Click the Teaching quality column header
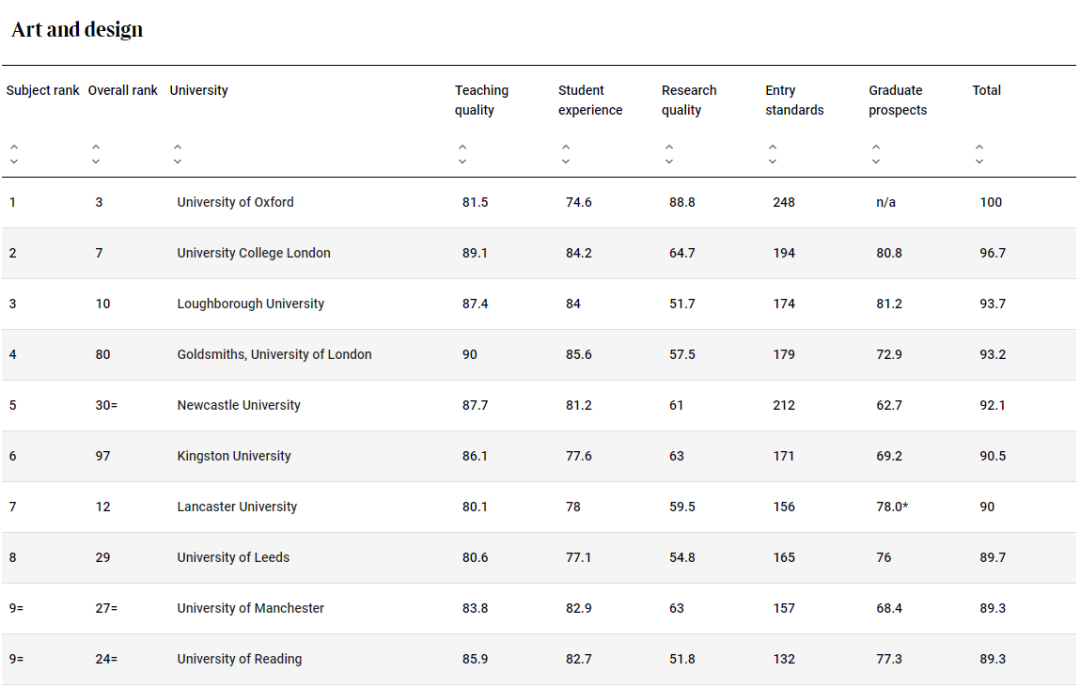Image resolution: width=1080 pixels, height=687 pixels. pyautogui.click(x=481, y=100)
